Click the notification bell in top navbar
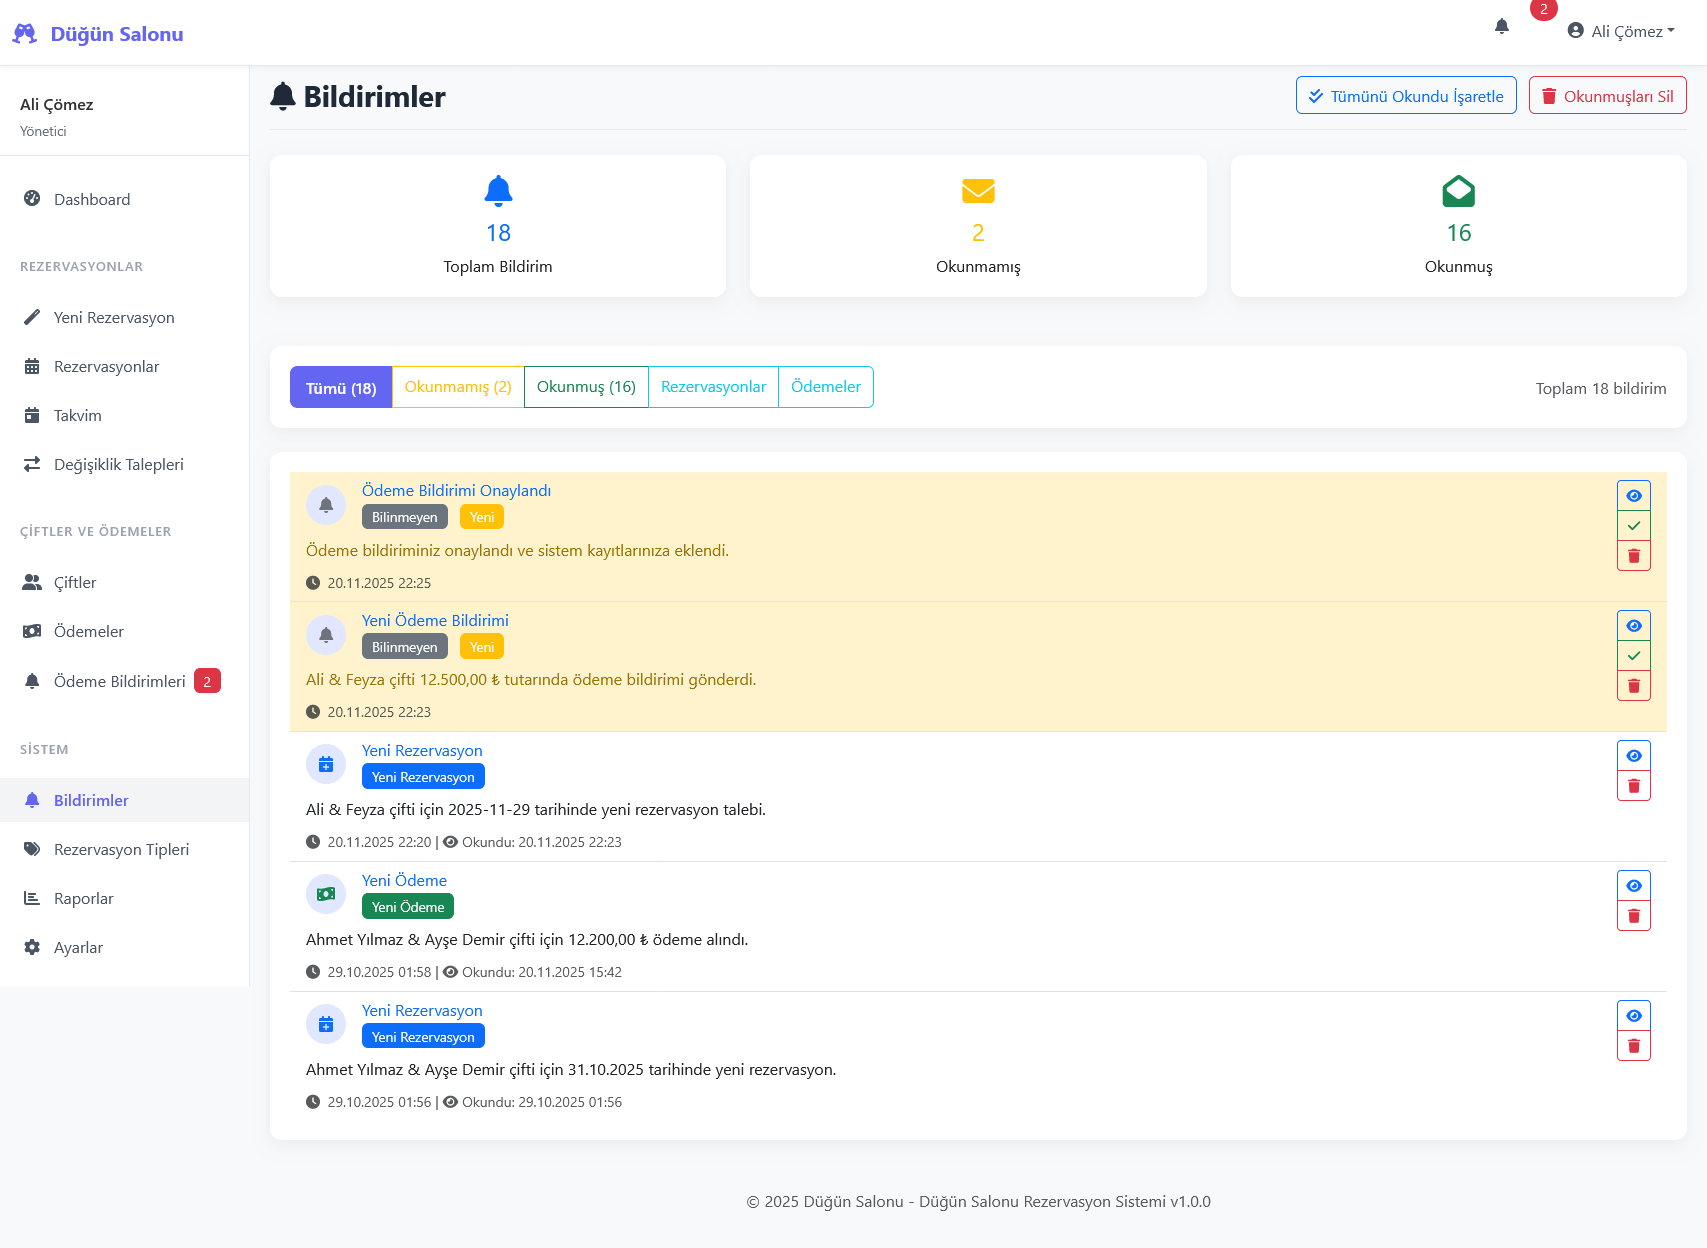Image resolution: width=1707 pixels, height=1248 pixels. [x=1501, y=27]
